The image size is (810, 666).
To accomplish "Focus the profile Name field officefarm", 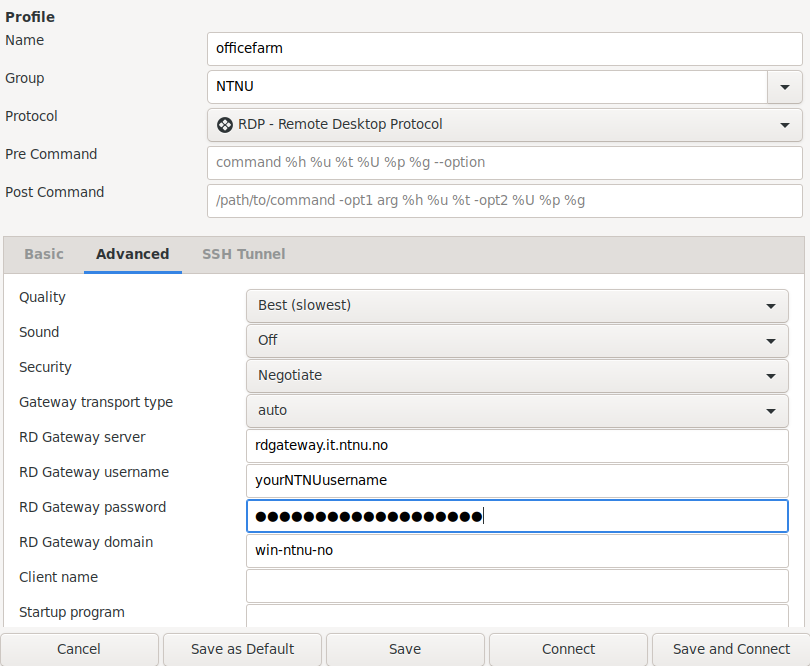I will (x=505, y=49).
